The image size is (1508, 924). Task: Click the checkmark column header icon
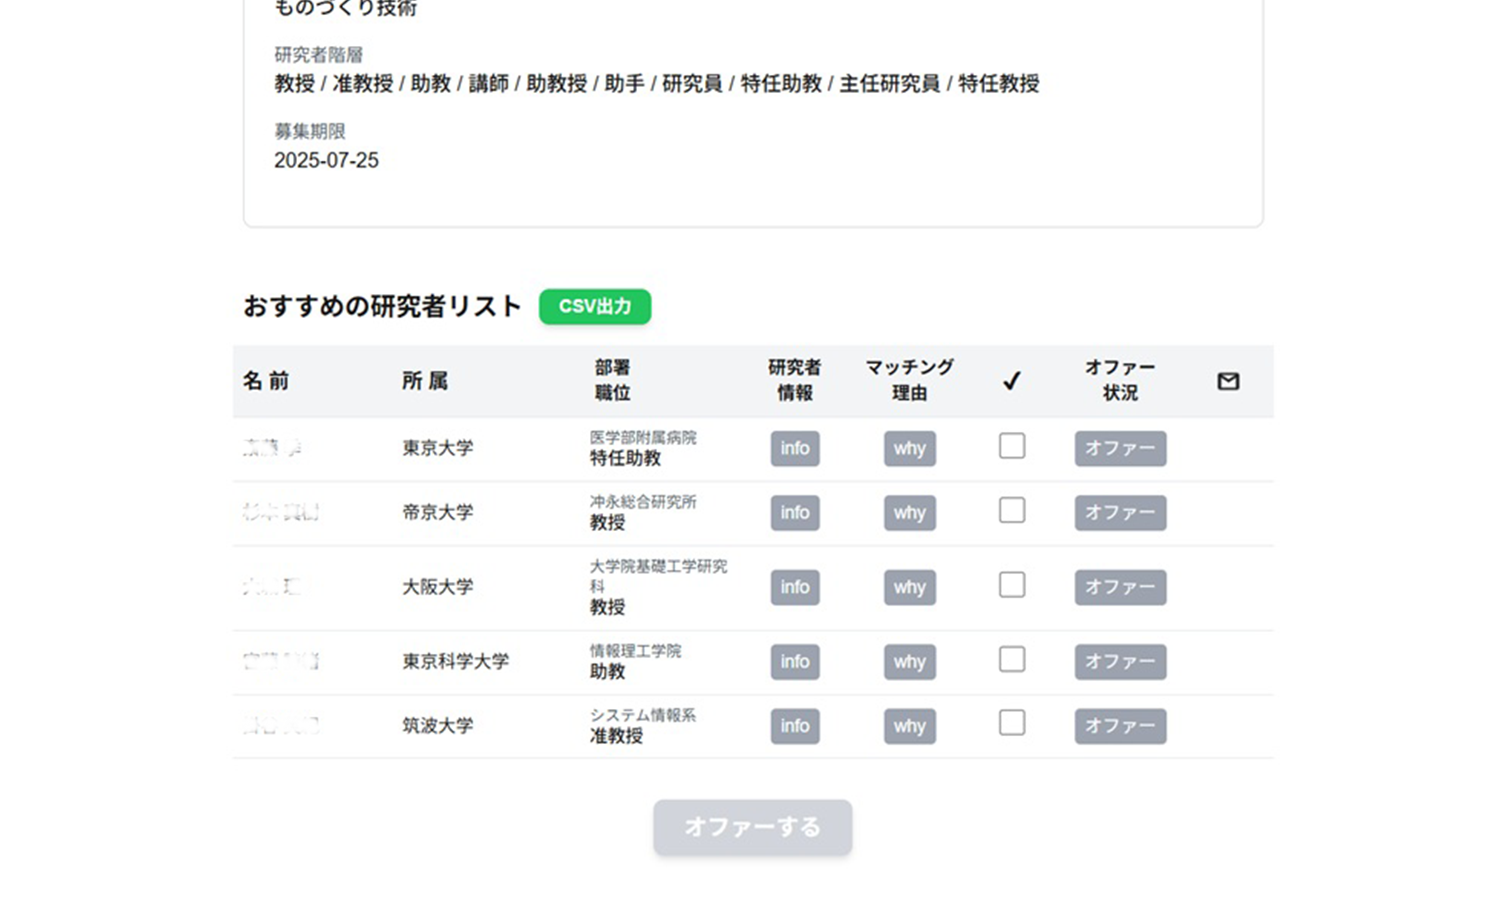(1011, 381)
